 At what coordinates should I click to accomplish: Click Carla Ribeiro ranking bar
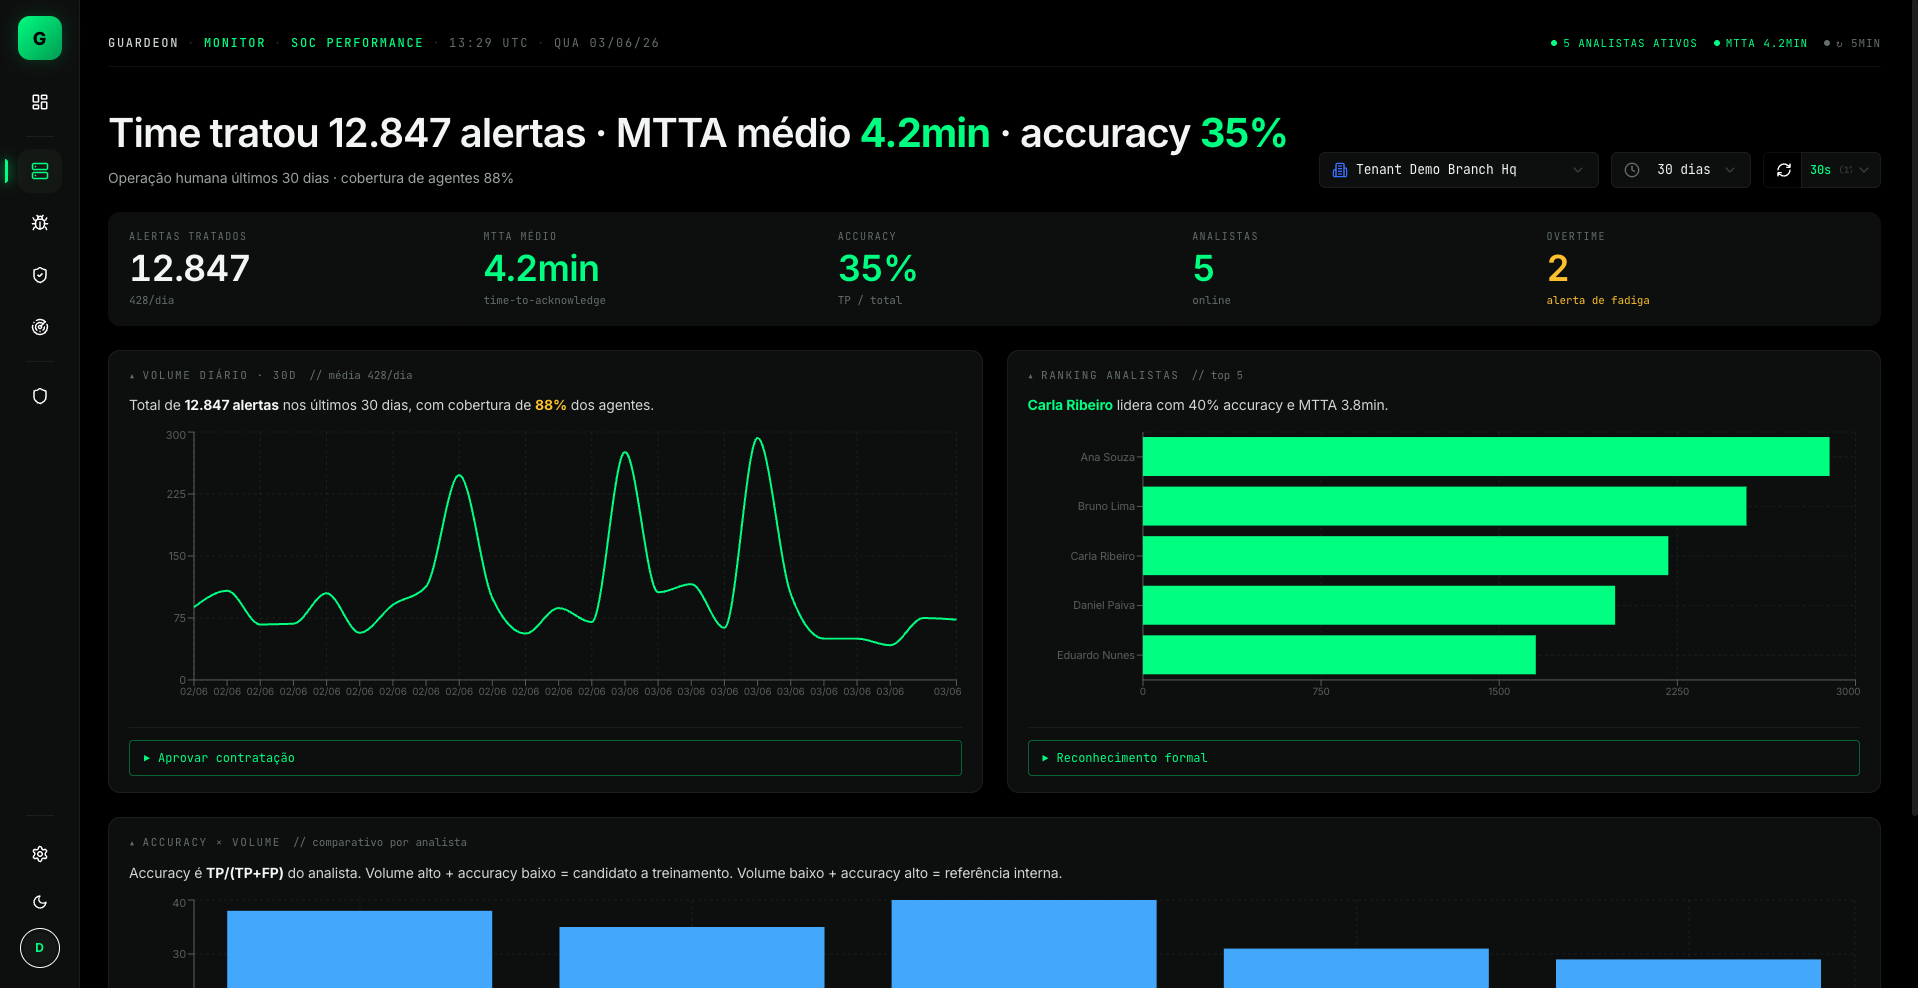tap(1406, 556)
